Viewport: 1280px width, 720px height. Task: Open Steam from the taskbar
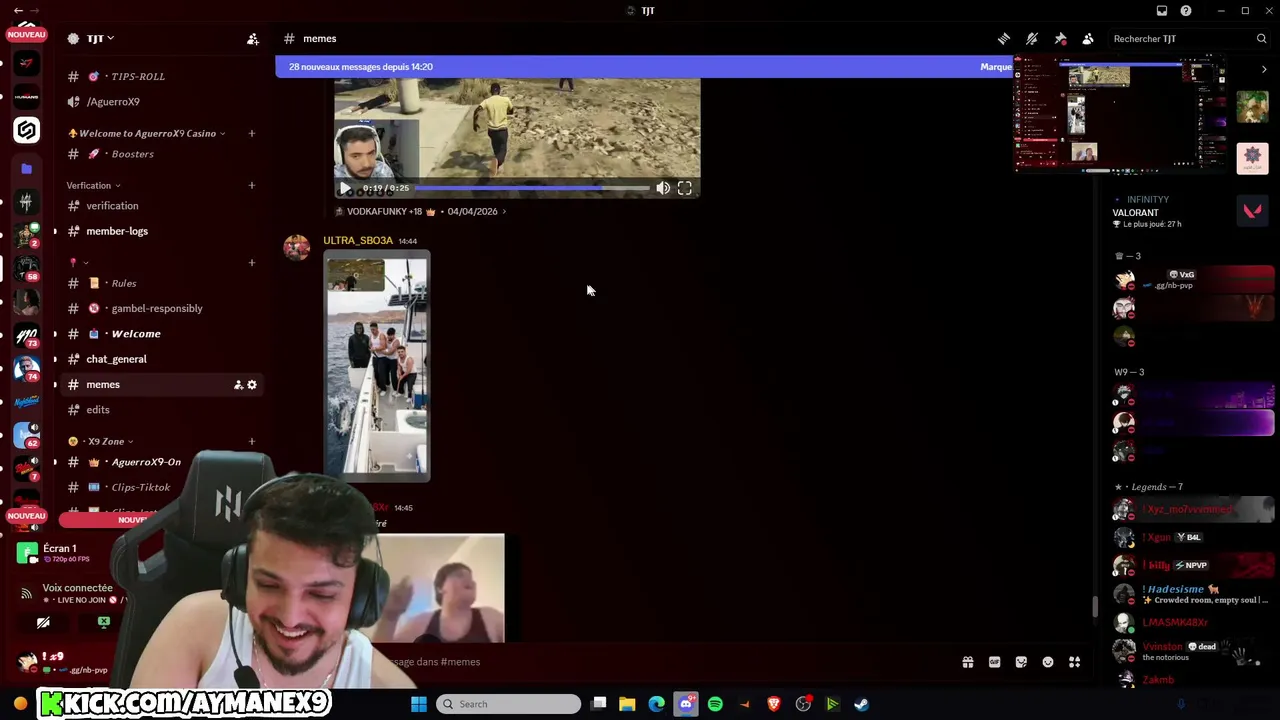pos(861,704)
